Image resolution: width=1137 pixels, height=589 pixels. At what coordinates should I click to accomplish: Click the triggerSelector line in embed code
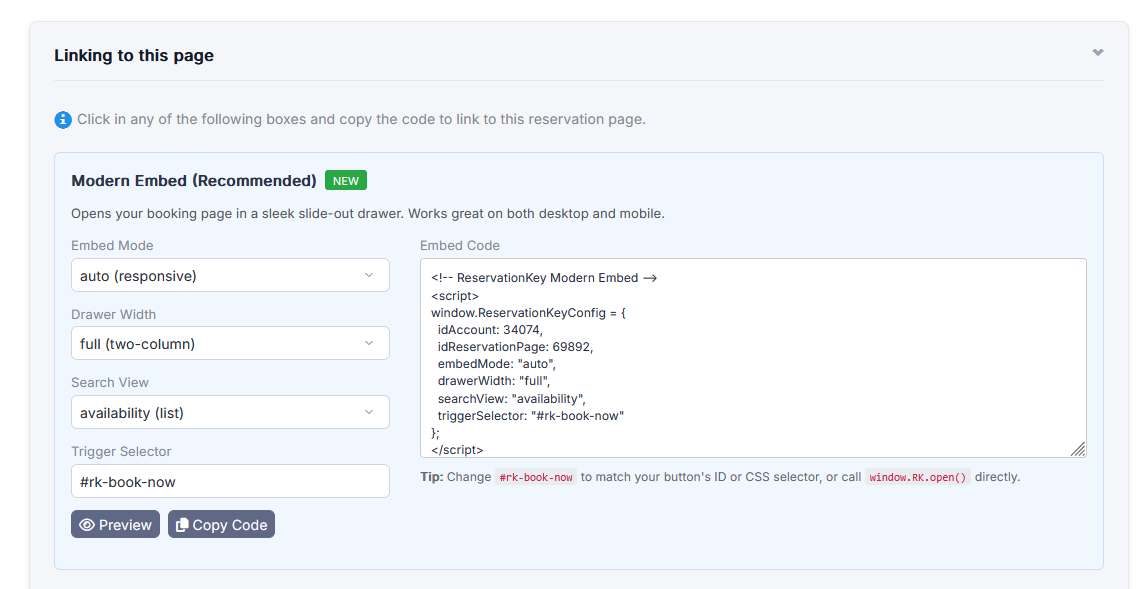click(x=530, y=415)
